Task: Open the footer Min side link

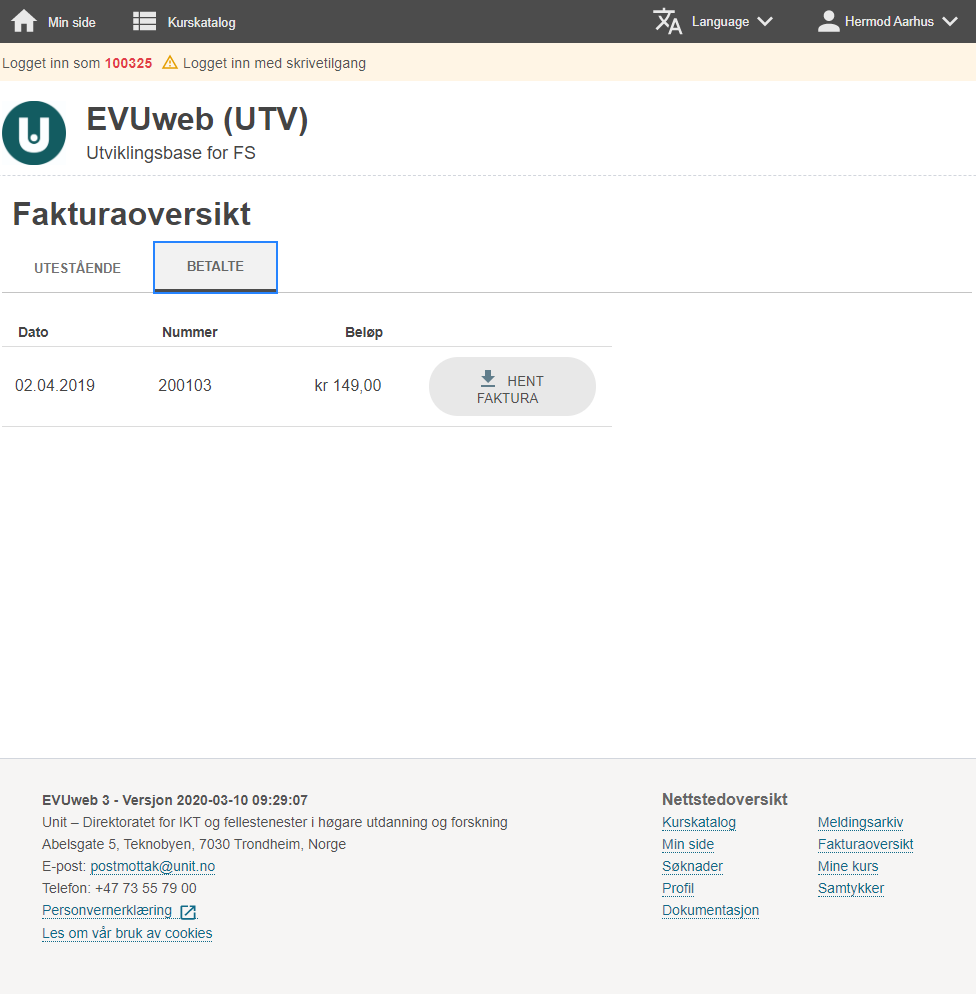Action: (x=688, y=844)
